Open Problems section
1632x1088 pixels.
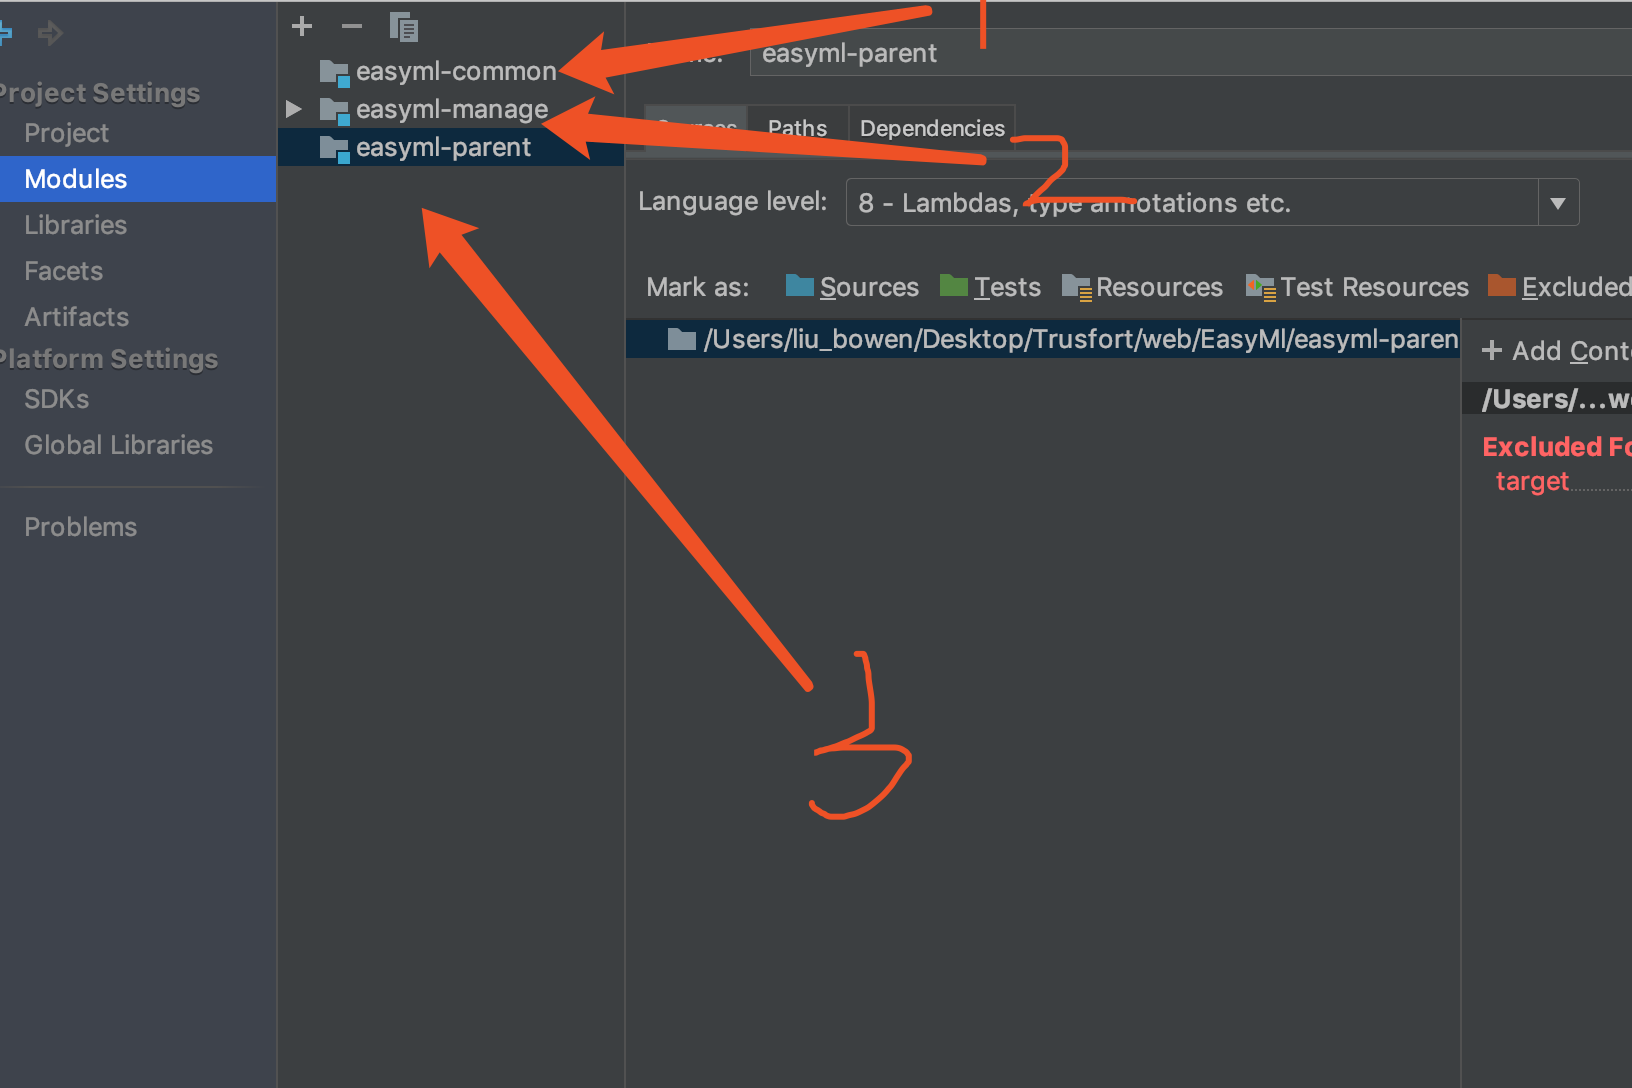(81, 527)
